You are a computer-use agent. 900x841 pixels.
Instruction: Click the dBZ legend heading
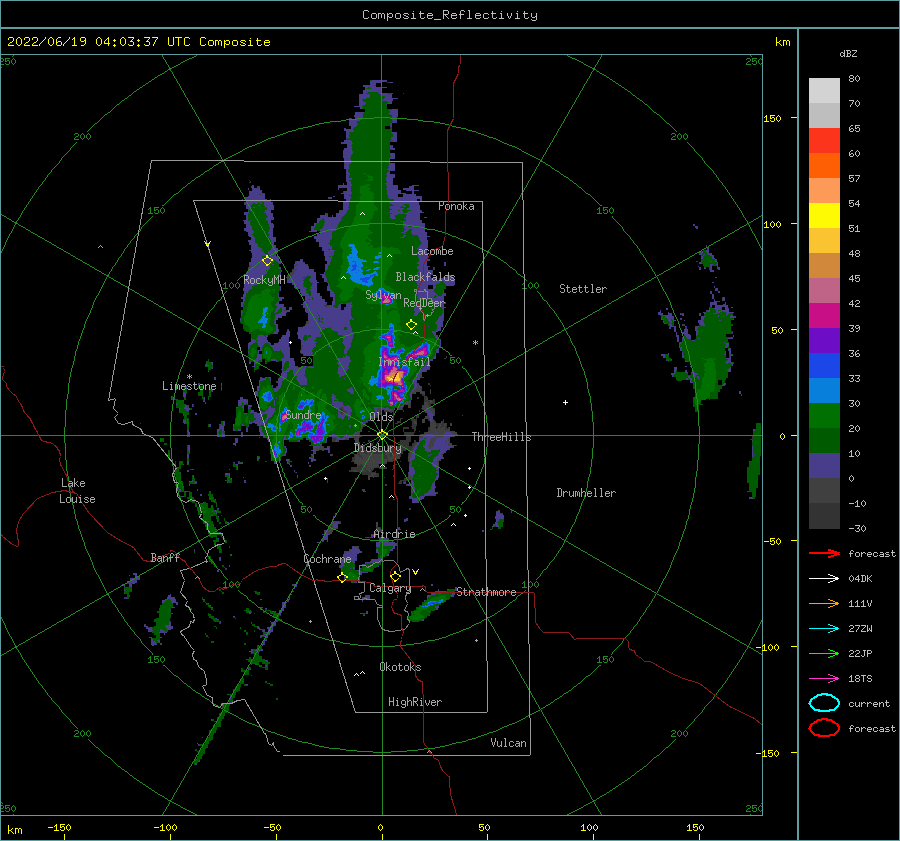click(848, 53)
